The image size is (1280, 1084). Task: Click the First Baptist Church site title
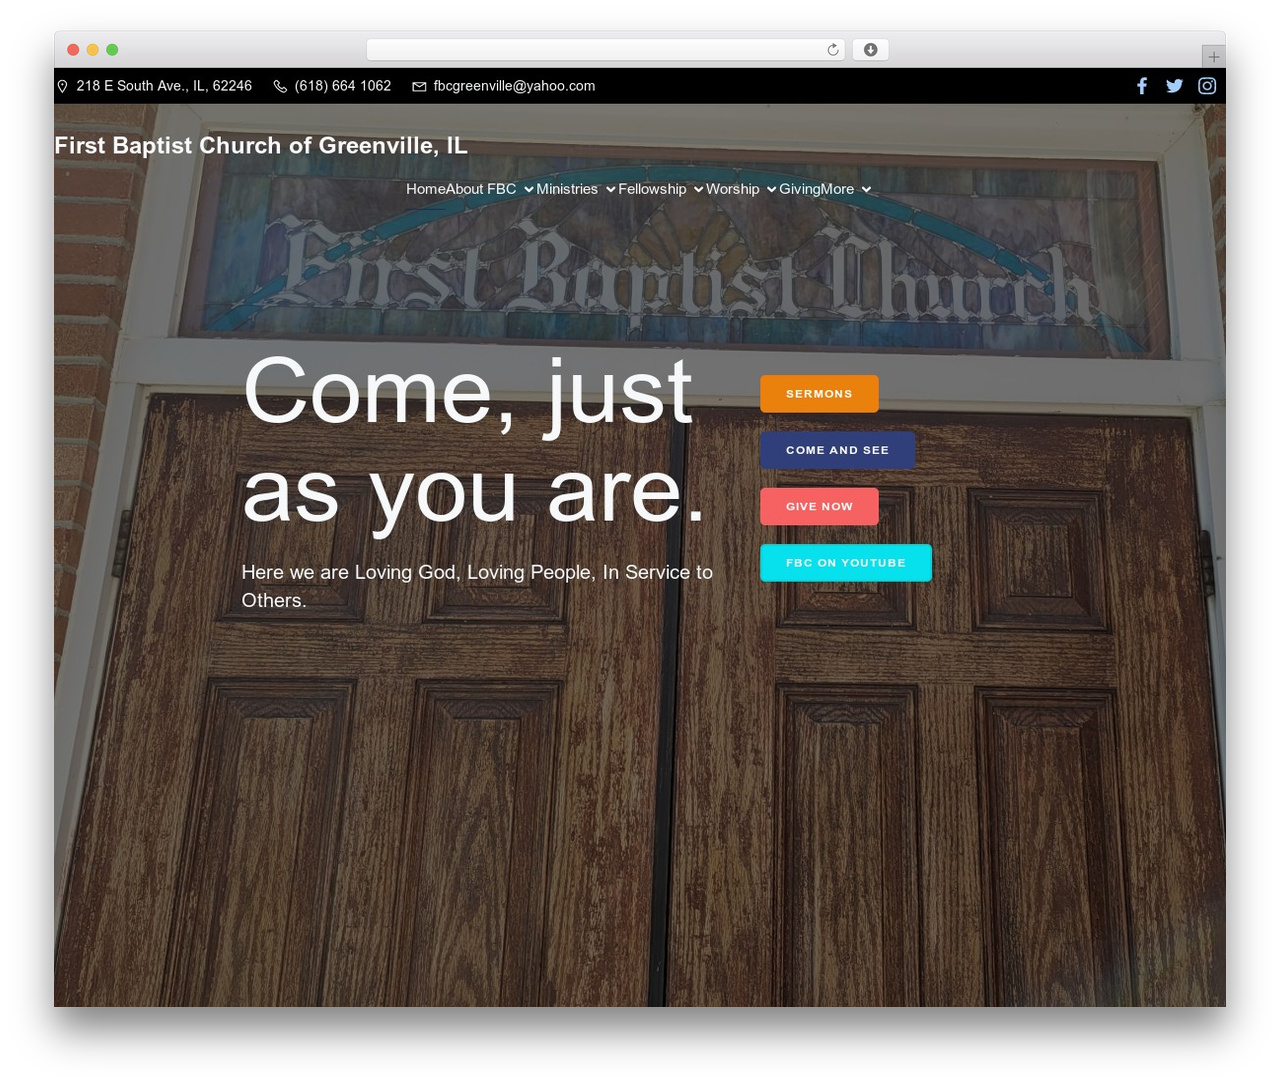(261, 146)
